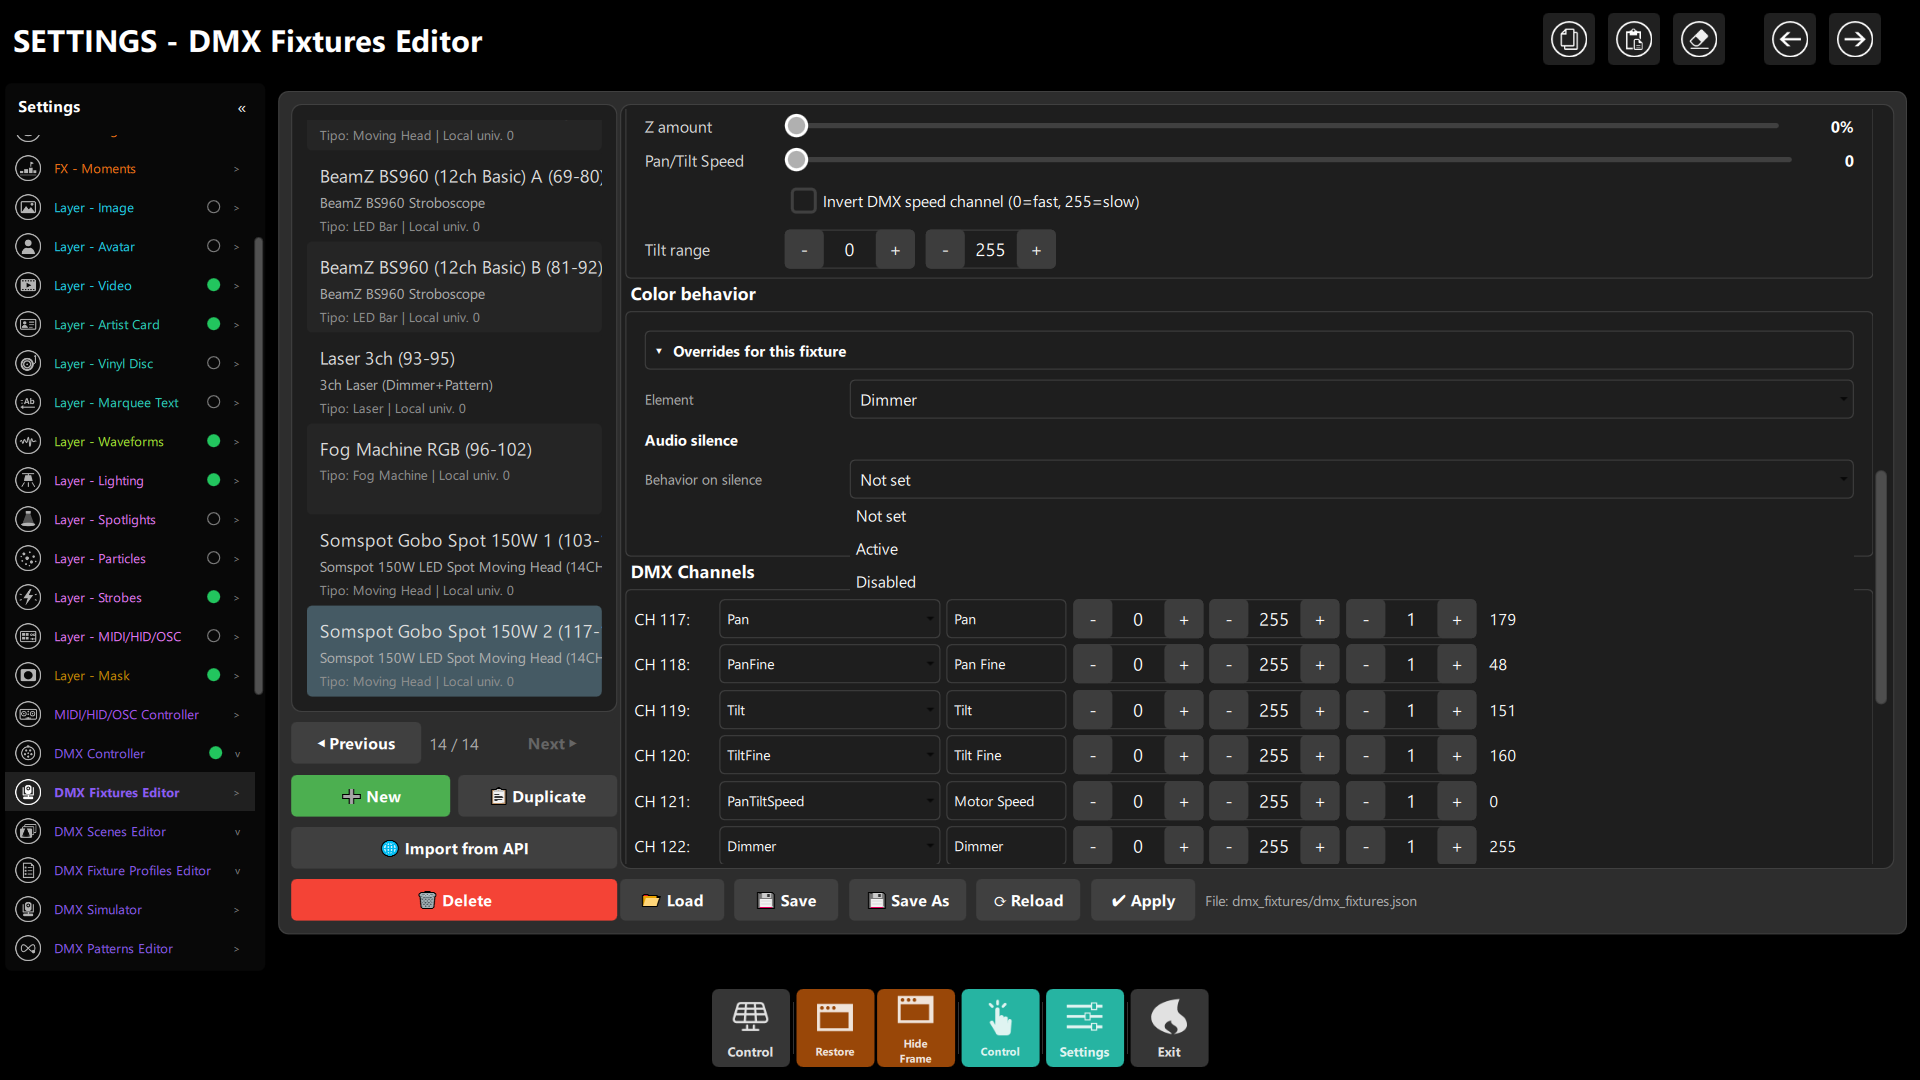Click the copy icon in top toolbar

[x=1569, y=40]
